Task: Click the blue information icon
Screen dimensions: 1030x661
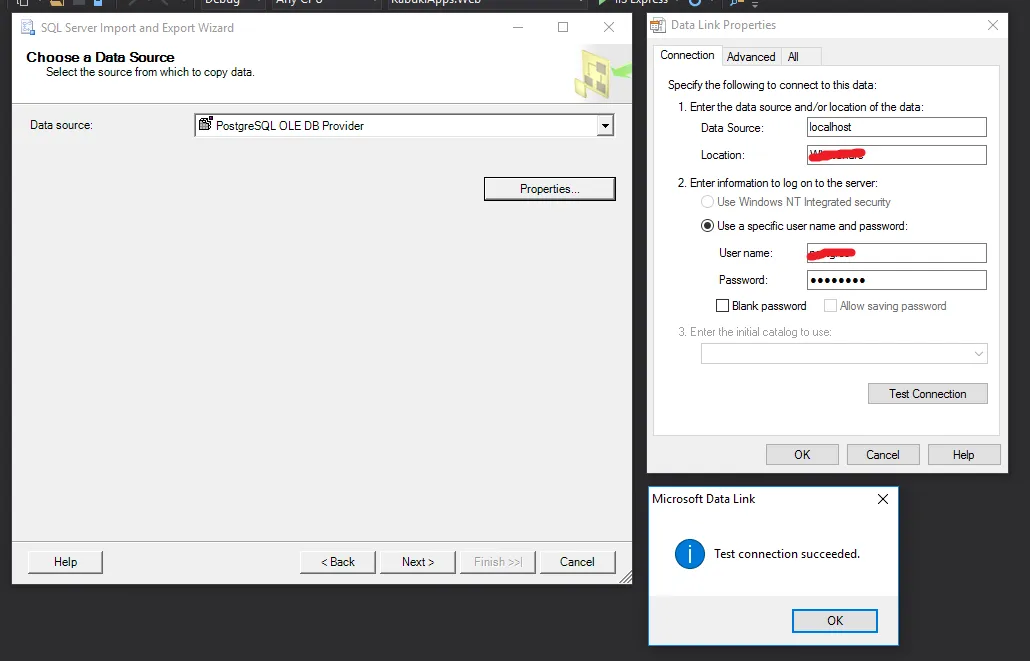Action: [690, 554]
